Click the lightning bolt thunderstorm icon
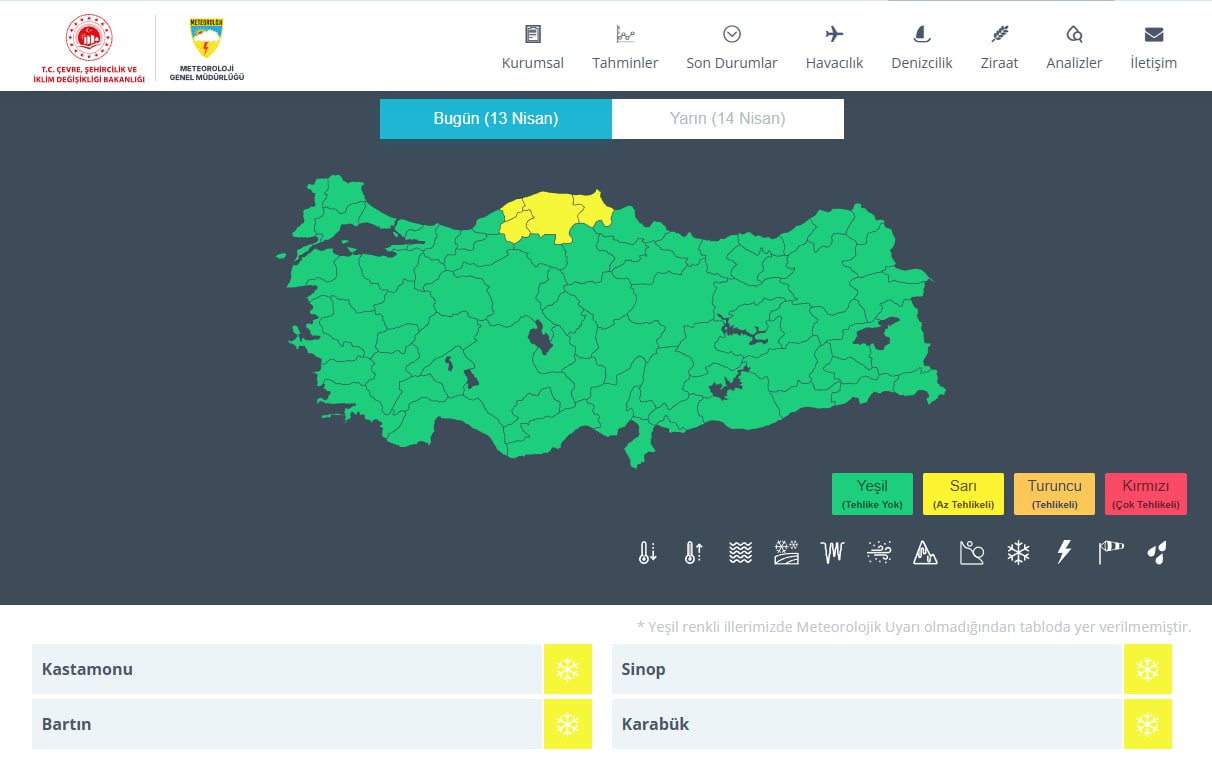1212x757 pixels. [1064, 552]
